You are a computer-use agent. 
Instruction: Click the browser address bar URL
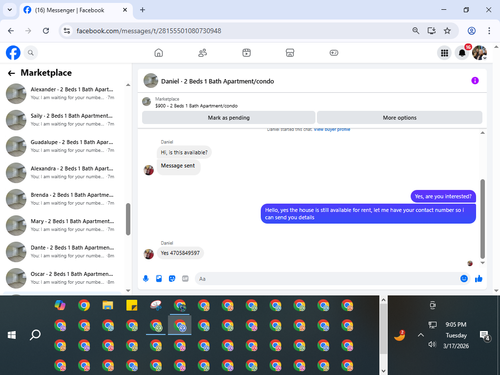[149, 31]
